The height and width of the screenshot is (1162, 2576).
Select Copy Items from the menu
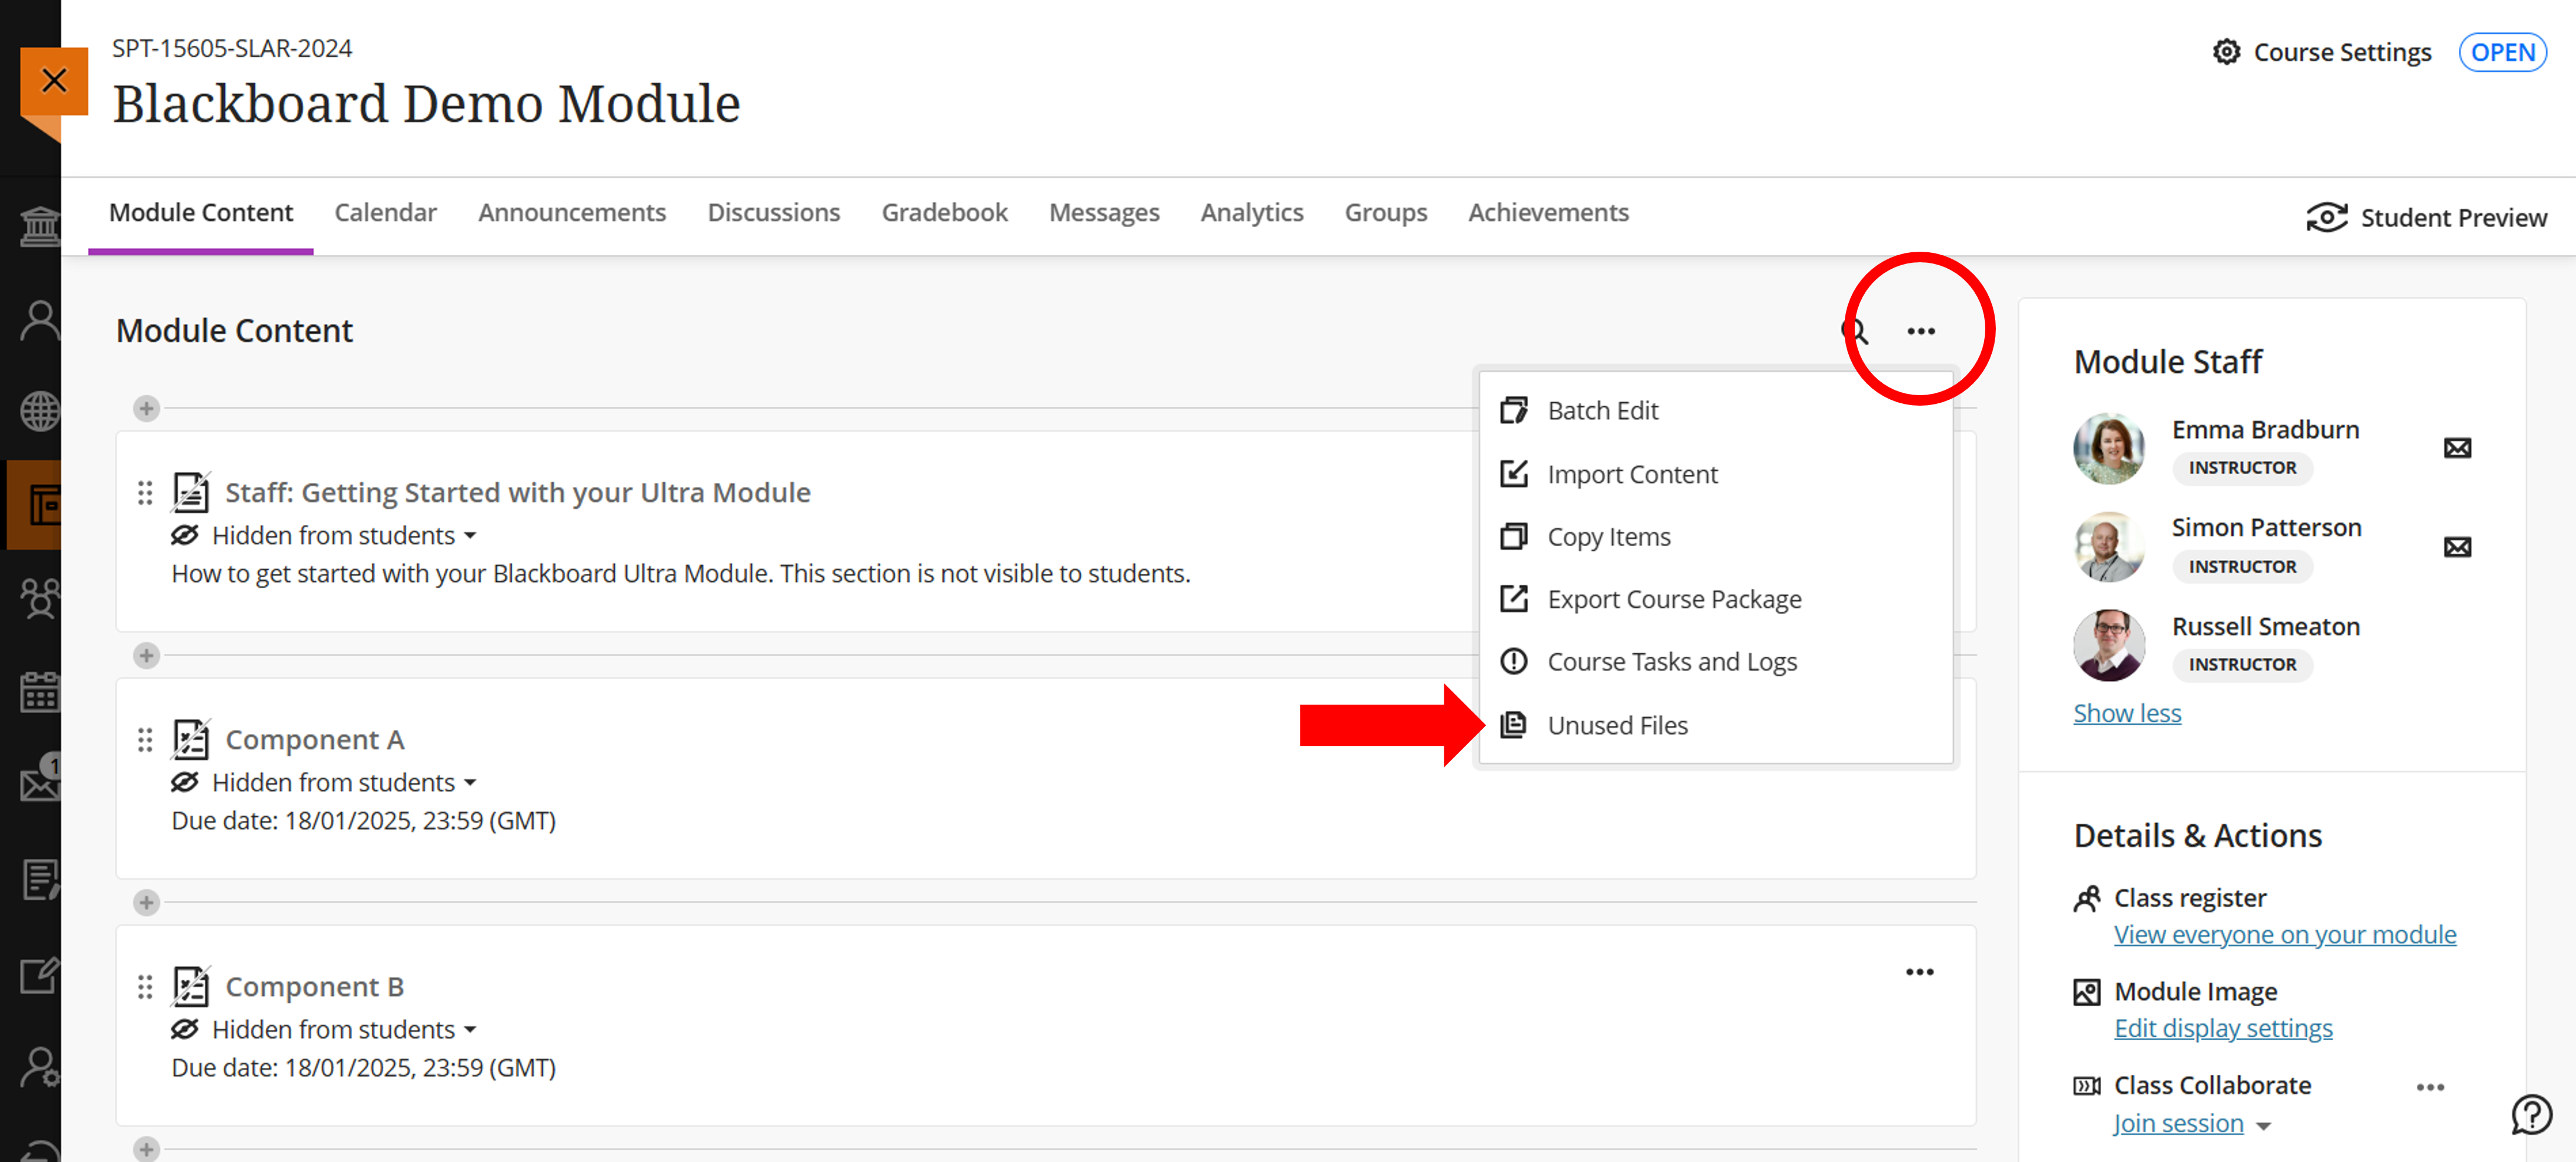pos(1715,537)
